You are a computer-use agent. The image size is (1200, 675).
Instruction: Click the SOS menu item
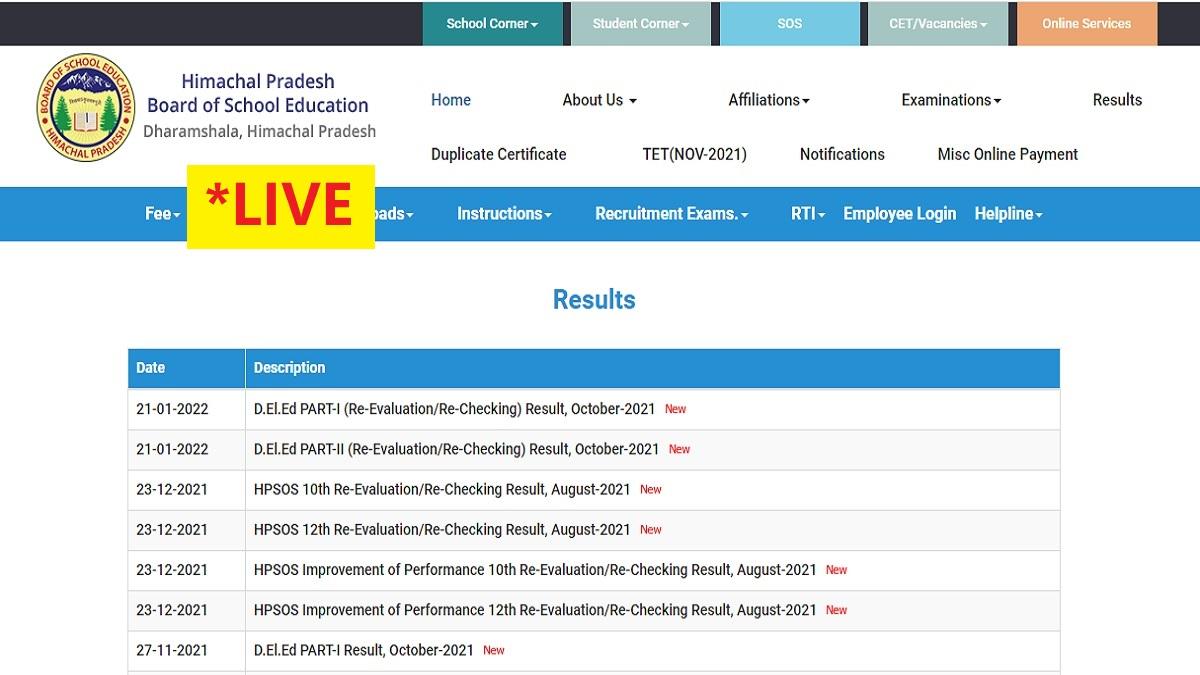[x=790, y=23]
